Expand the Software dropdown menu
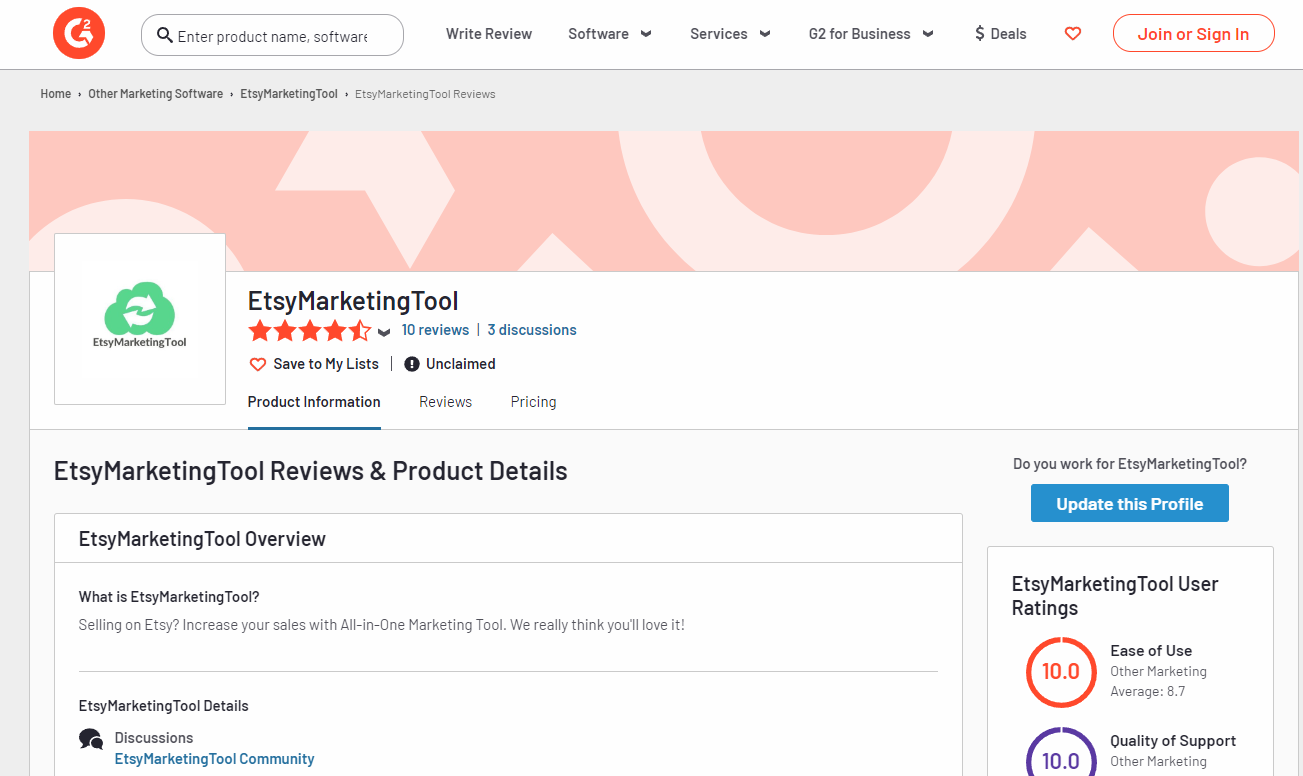This screenshot has height=776, width=1303. coord(610,34)
